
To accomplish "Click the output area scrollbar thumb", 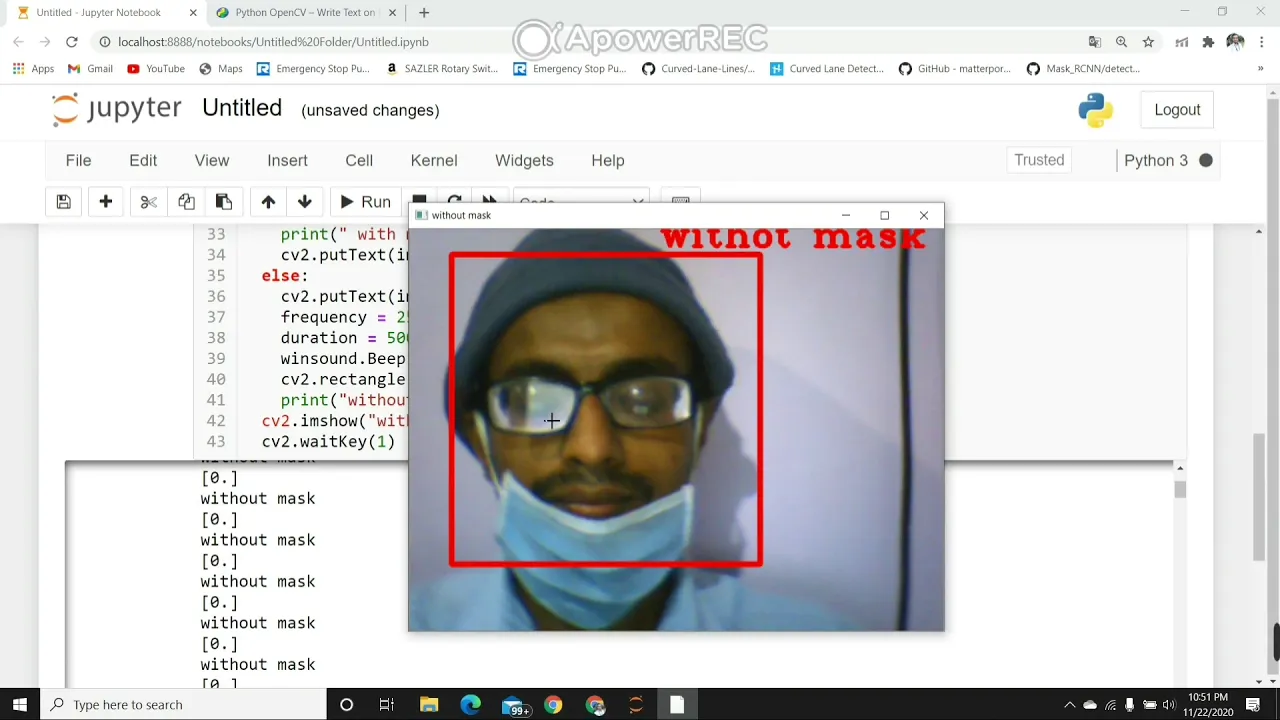I will click(x=1180, y=489).
